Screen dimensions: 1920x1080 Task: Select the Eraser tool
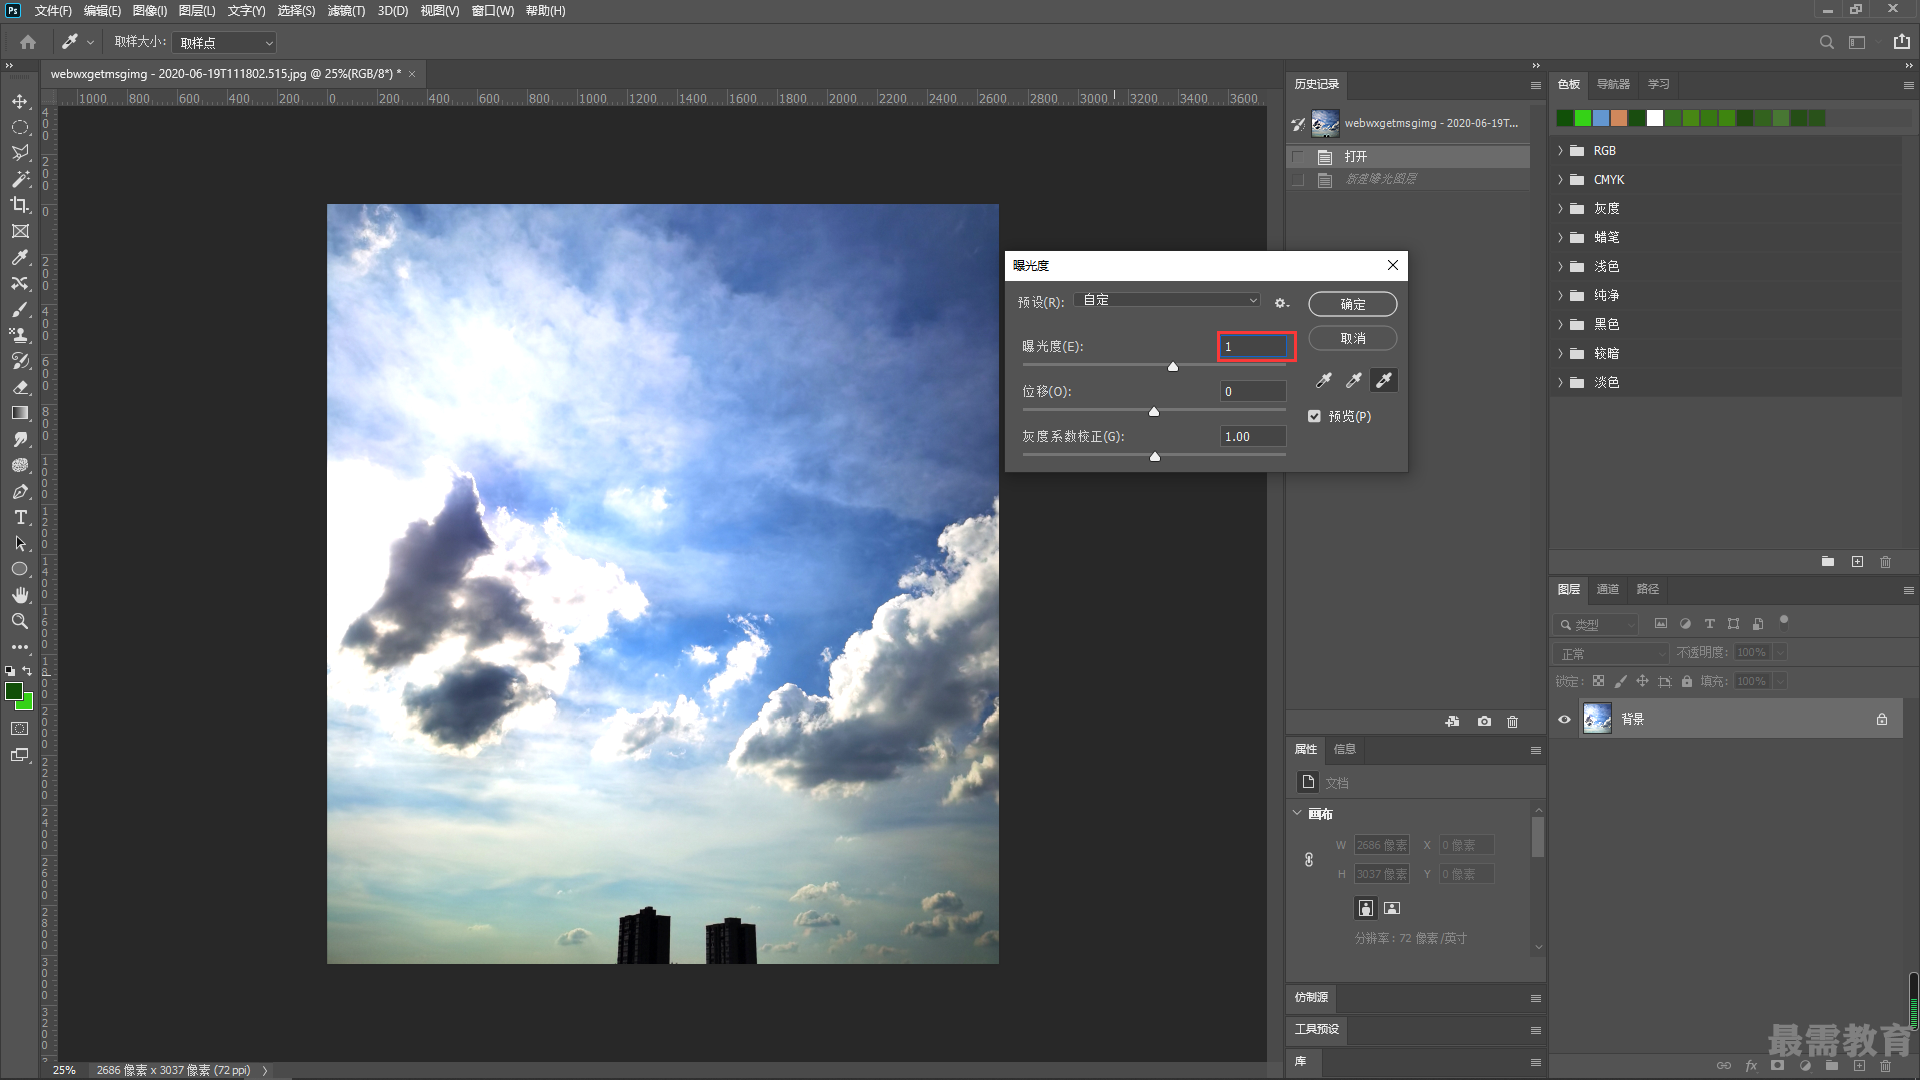pos(20,387)
